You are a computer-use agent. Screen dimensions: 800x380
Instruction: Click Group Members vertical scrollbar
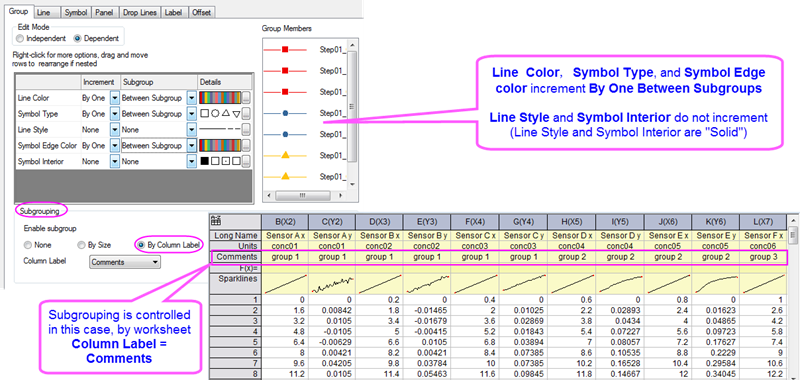point(352,107)
